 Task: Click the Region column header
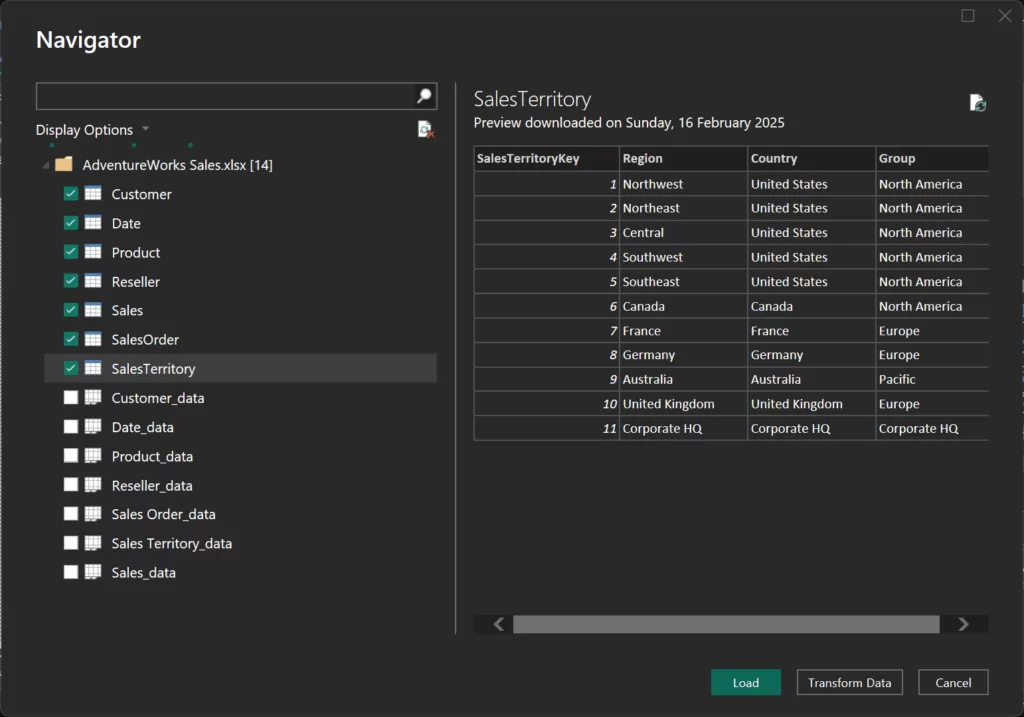(683, 159)
